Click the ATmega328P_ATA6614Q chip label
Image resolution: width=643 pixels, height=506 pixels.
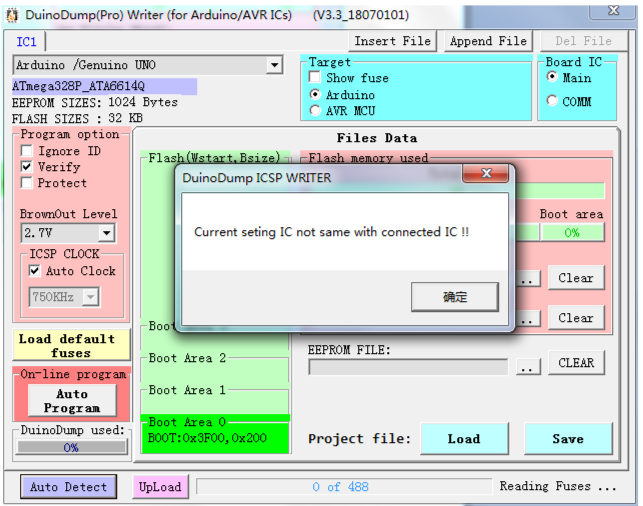tap(79, 86)
